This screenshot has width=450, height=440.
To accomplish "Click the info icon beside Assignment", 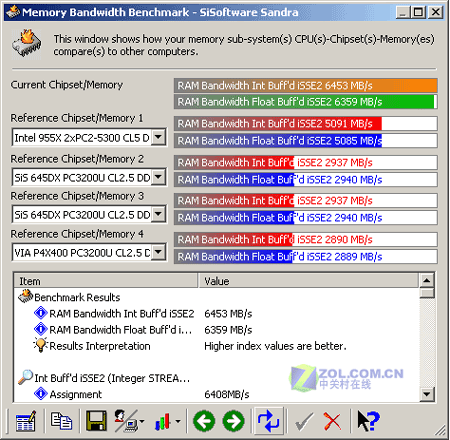I will (x=41, y=394).
